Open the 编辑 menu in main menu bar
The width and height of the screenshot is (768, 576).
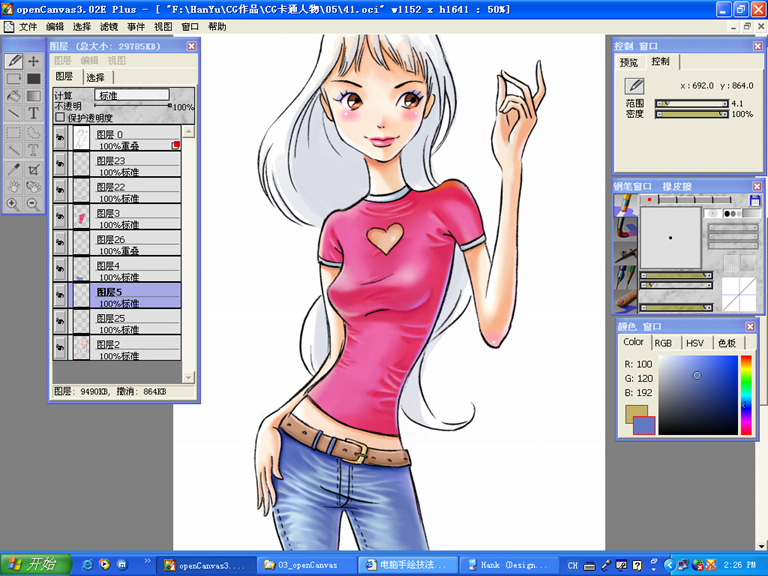[x=55, y=26]
